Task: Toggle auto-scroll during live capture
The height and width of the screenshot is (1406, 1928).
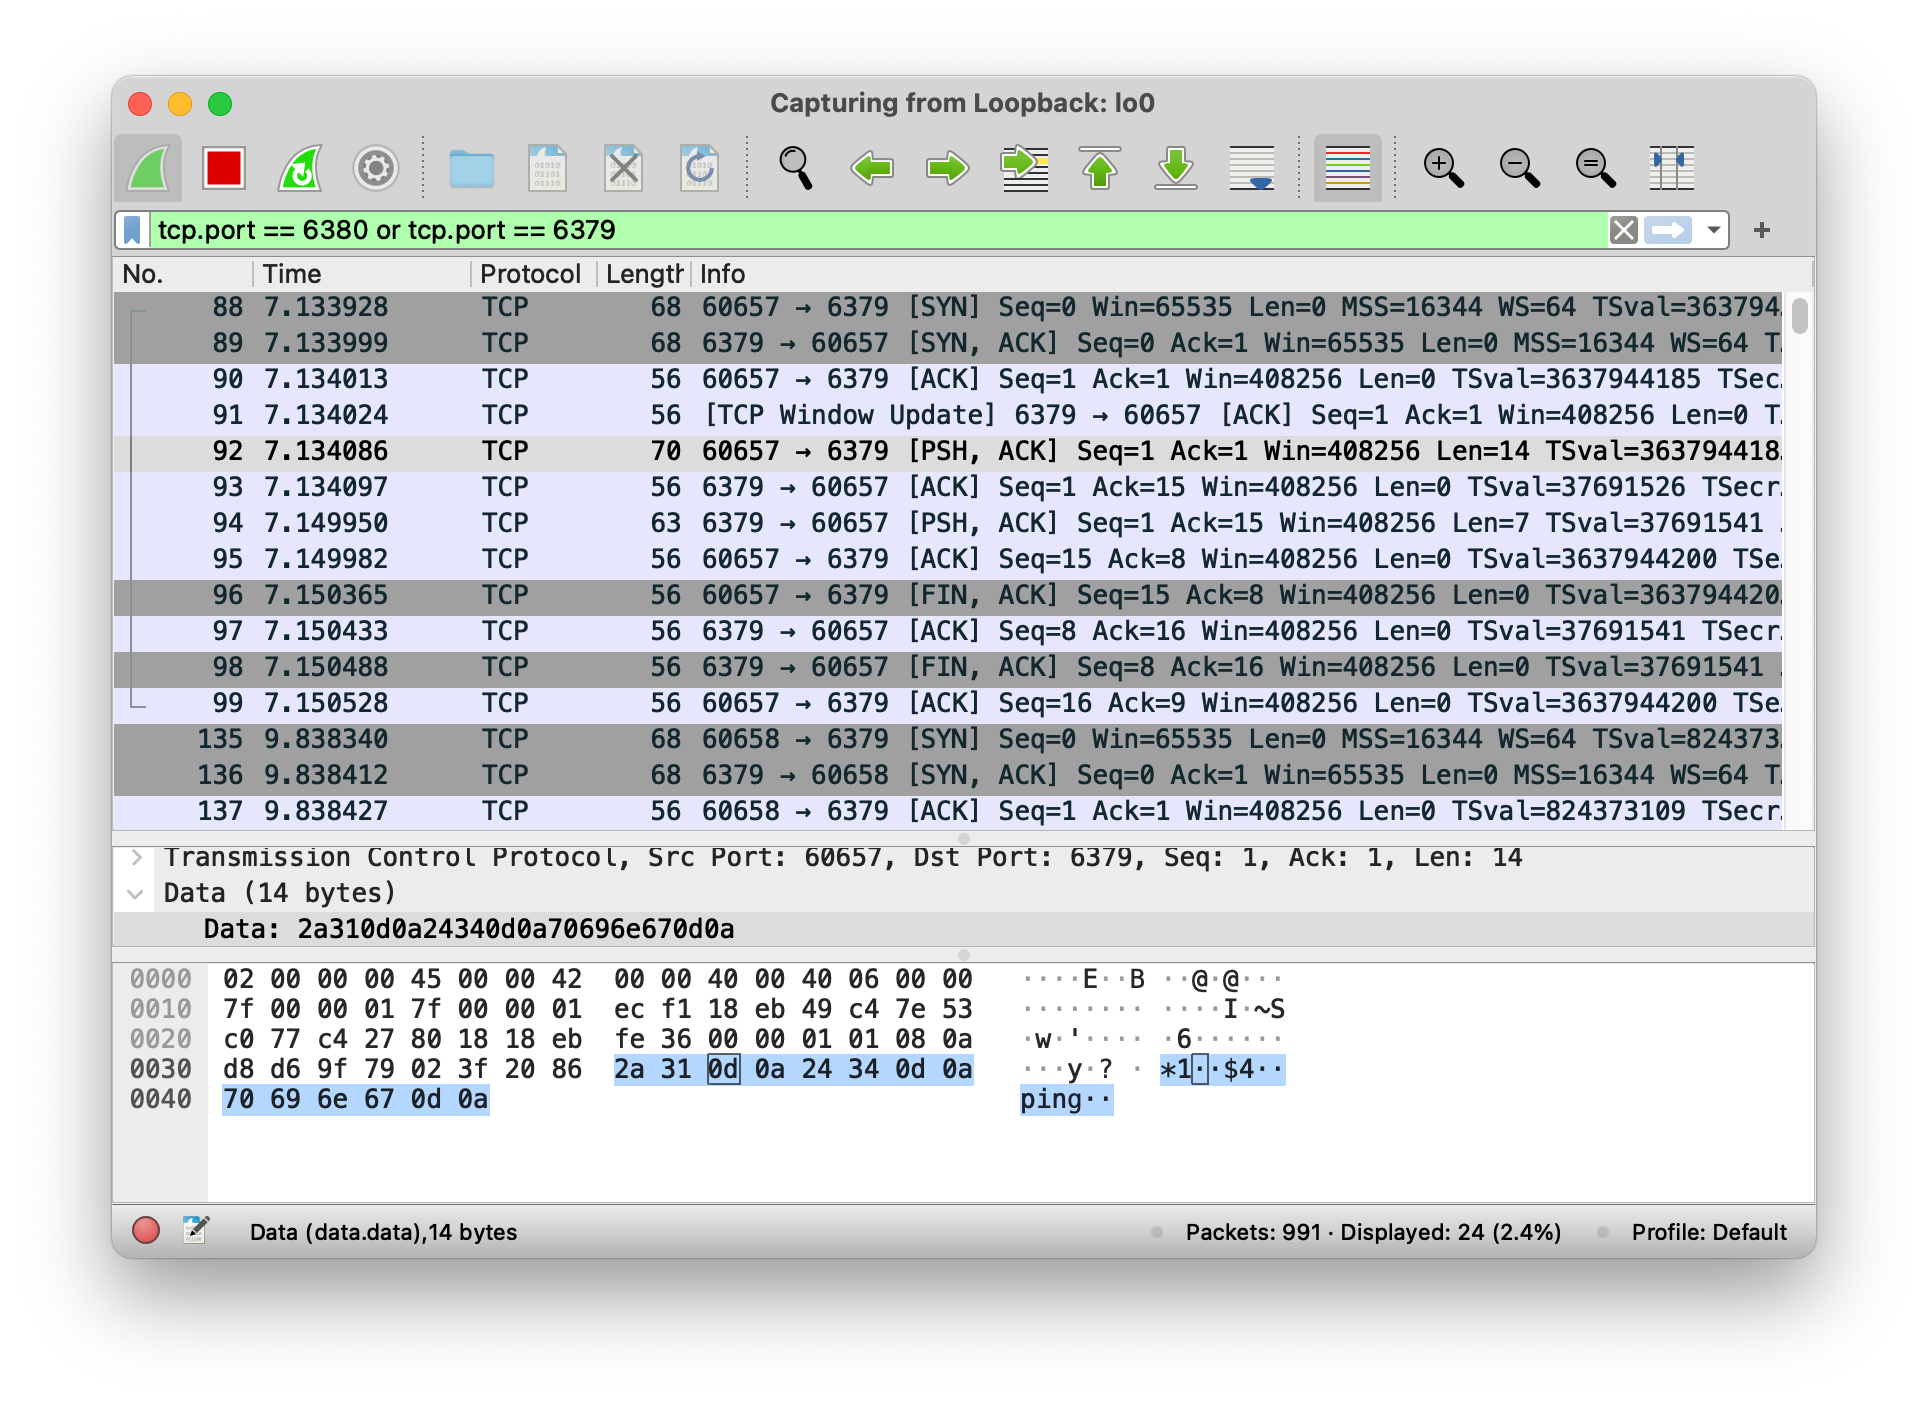Action: click(1252, 168)
